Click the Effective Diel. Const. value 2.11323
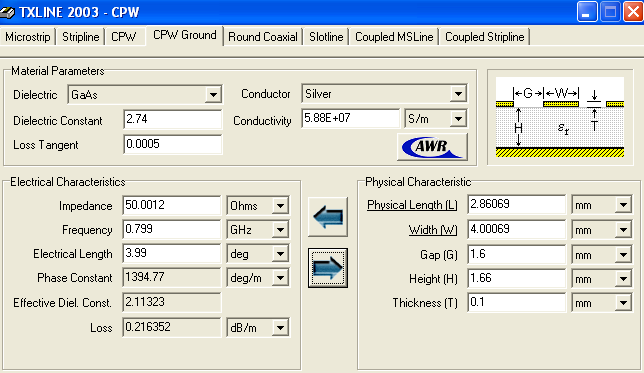 click(171, 302)
